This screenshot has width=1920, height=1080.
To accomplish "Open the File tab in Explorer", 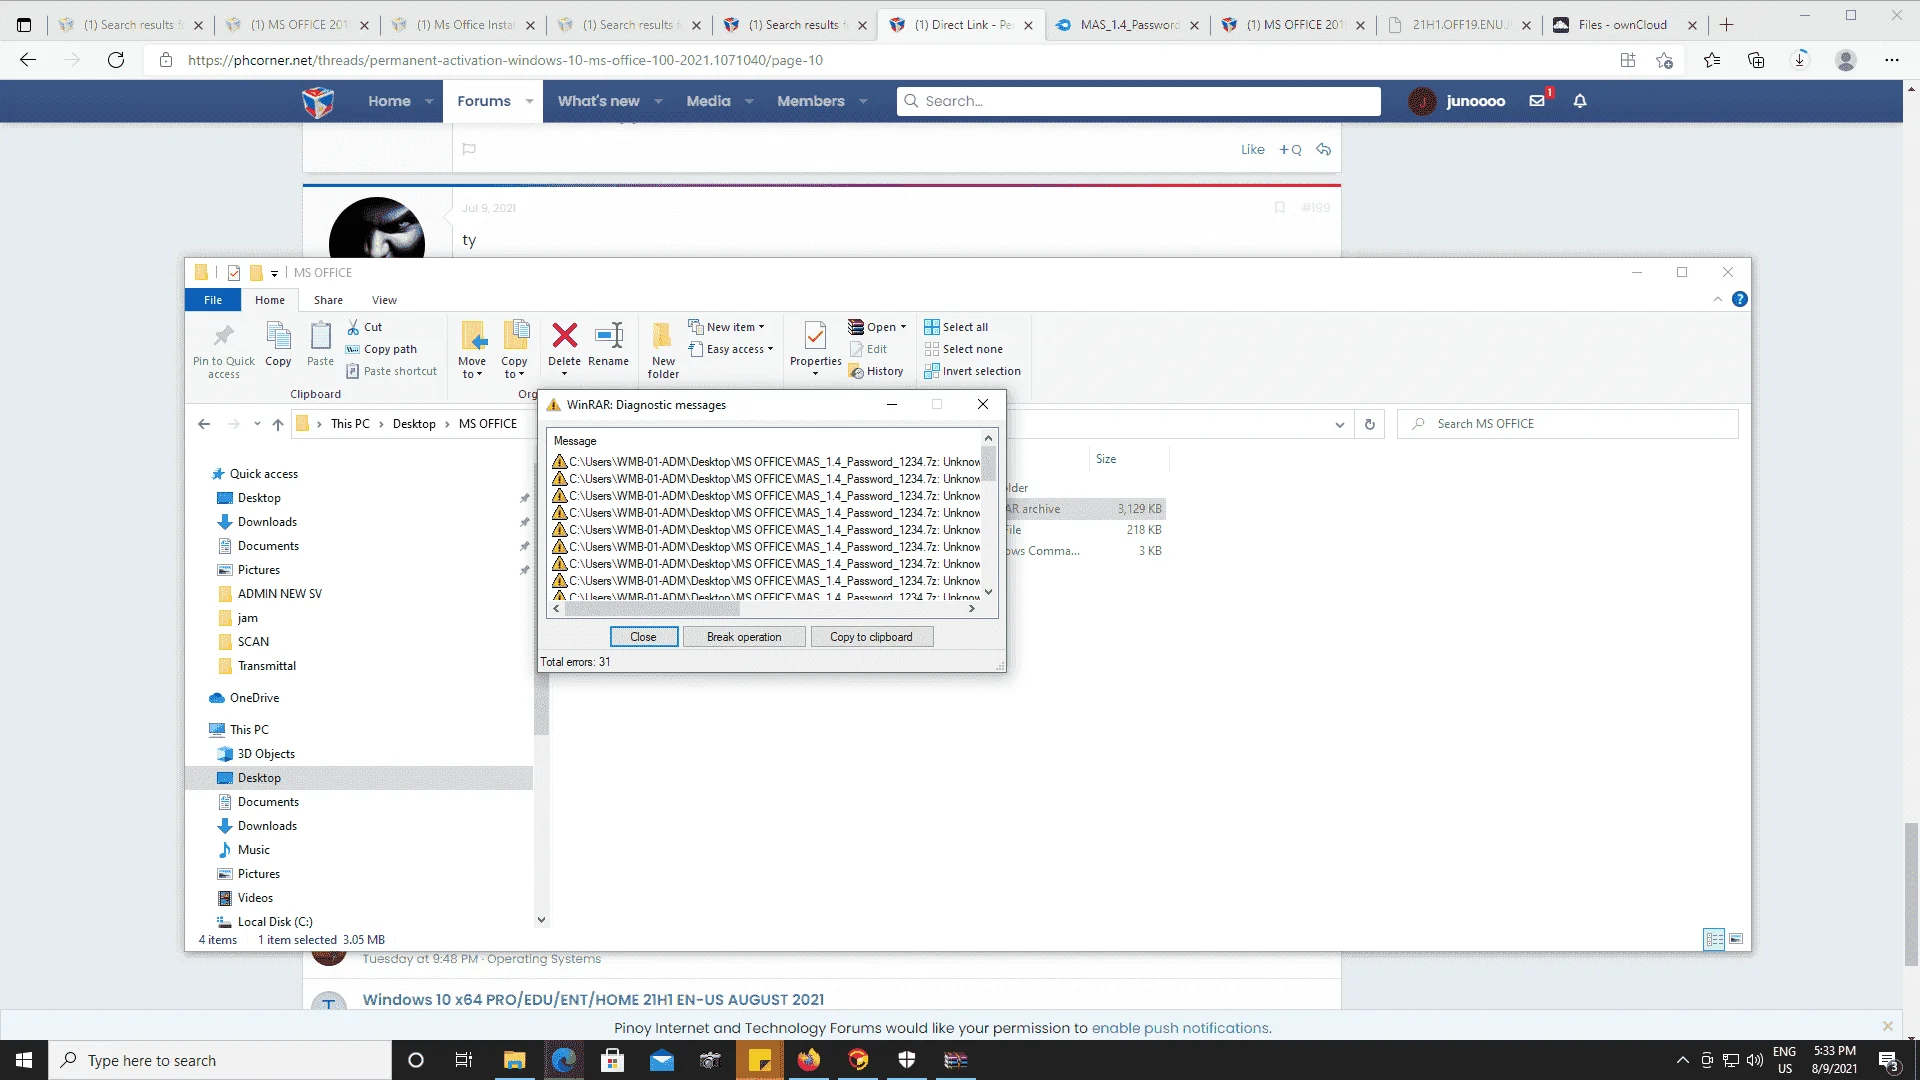I will (213, 300).
